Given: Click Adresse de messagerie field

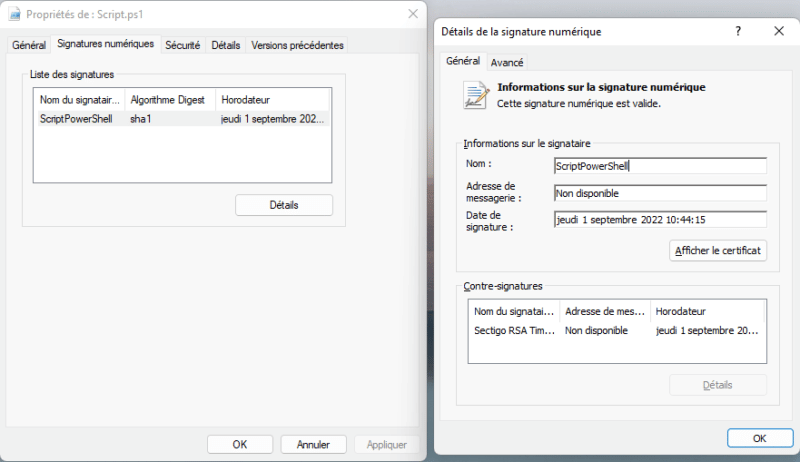Looking at the screenshot, I should coord(660,193).
